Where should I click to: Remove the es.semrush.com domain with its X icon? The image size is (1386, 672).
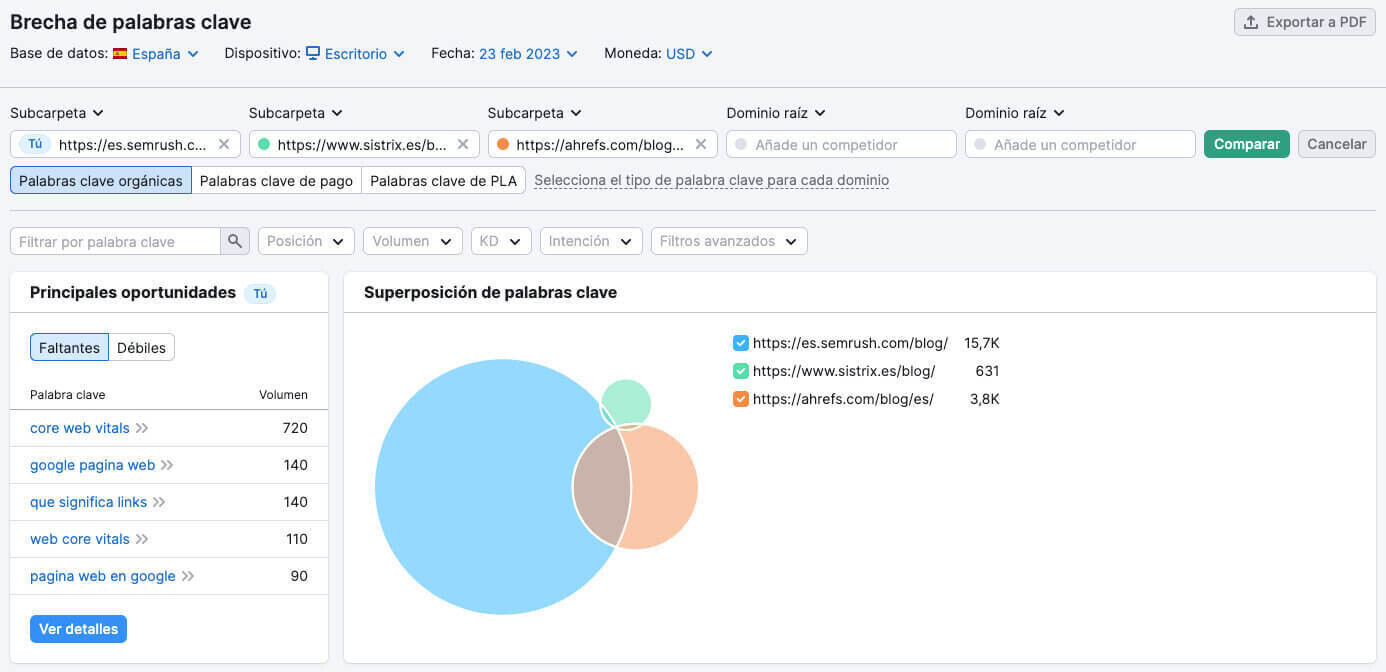pyautogui.click(x=224, y=144)
